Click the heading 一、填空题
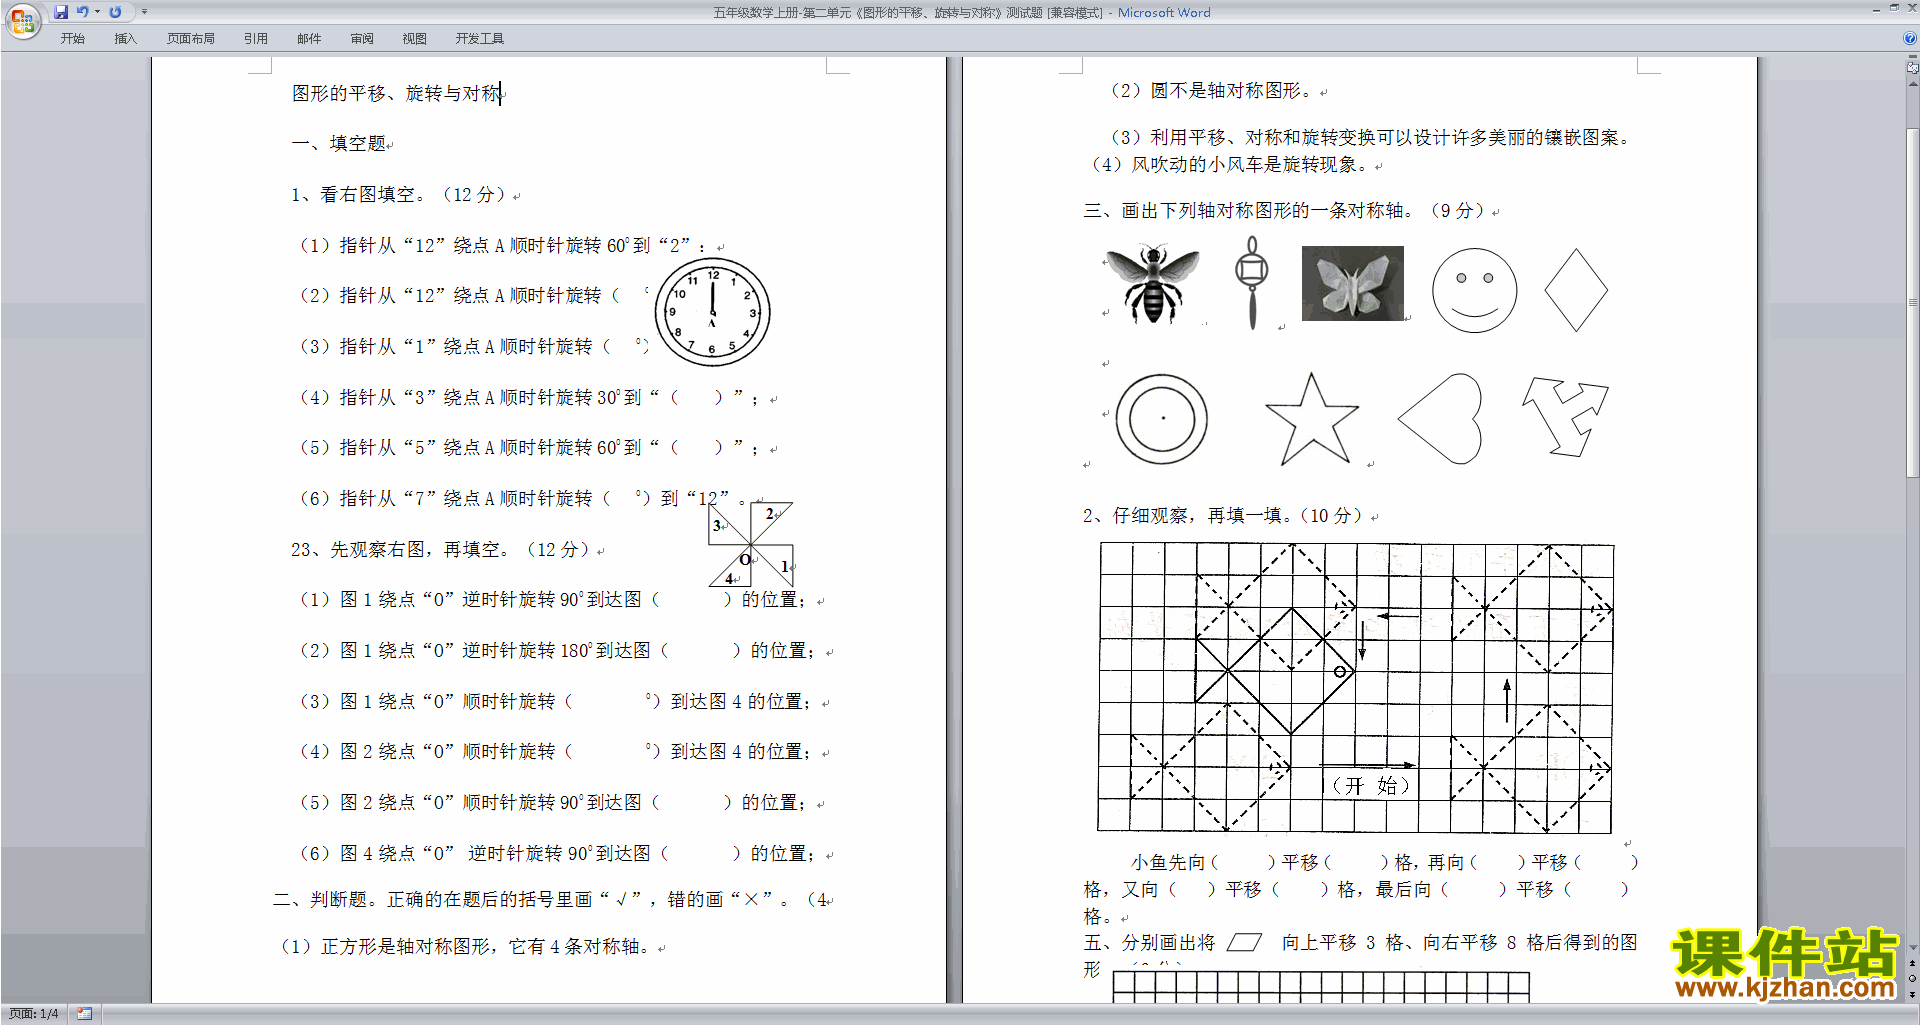 [339, 143]
